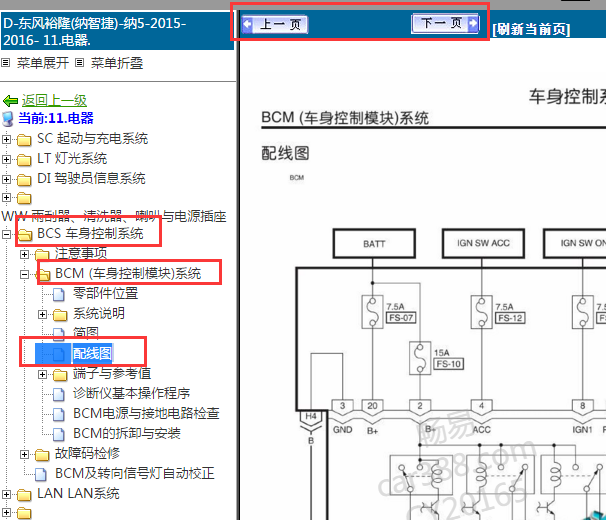Image resolution: width=606 pixels, height=520 pixels.
Task: Click the 当前:11.电器 current location text
Action: click(56, 118)
